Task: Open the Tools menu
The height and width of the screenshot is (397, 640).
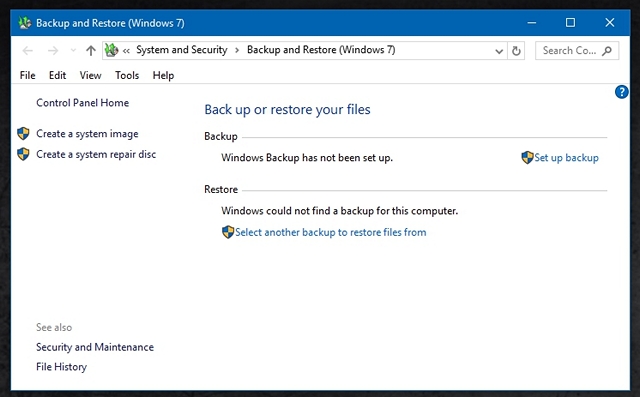Action: [127, 75]
